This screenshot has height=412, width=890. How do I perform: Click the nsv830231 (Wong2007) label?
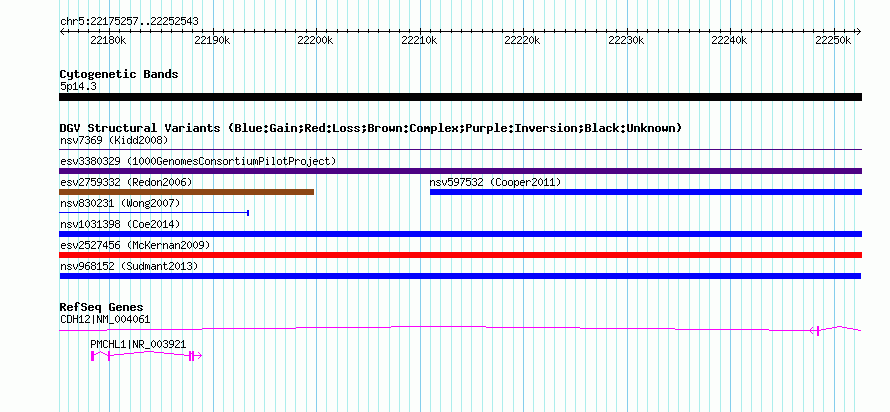[120, 203]
